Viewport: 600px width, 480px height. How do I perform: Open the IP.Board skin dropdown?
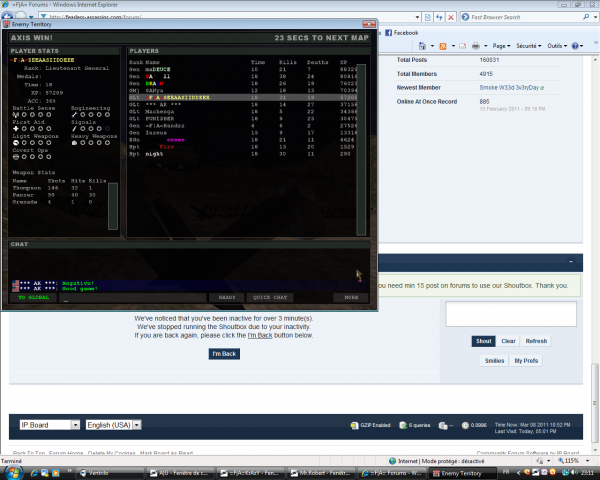(x=50, y=425)
